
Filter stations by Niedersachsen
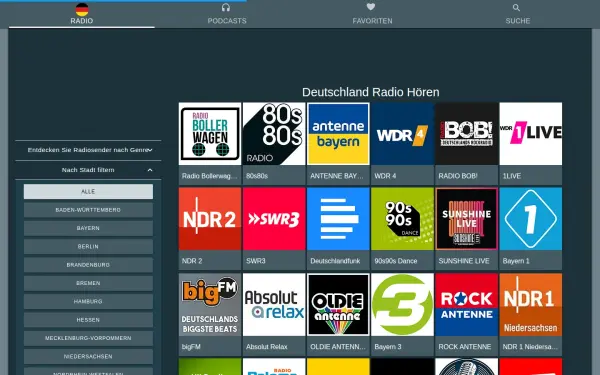coord(88,357)
